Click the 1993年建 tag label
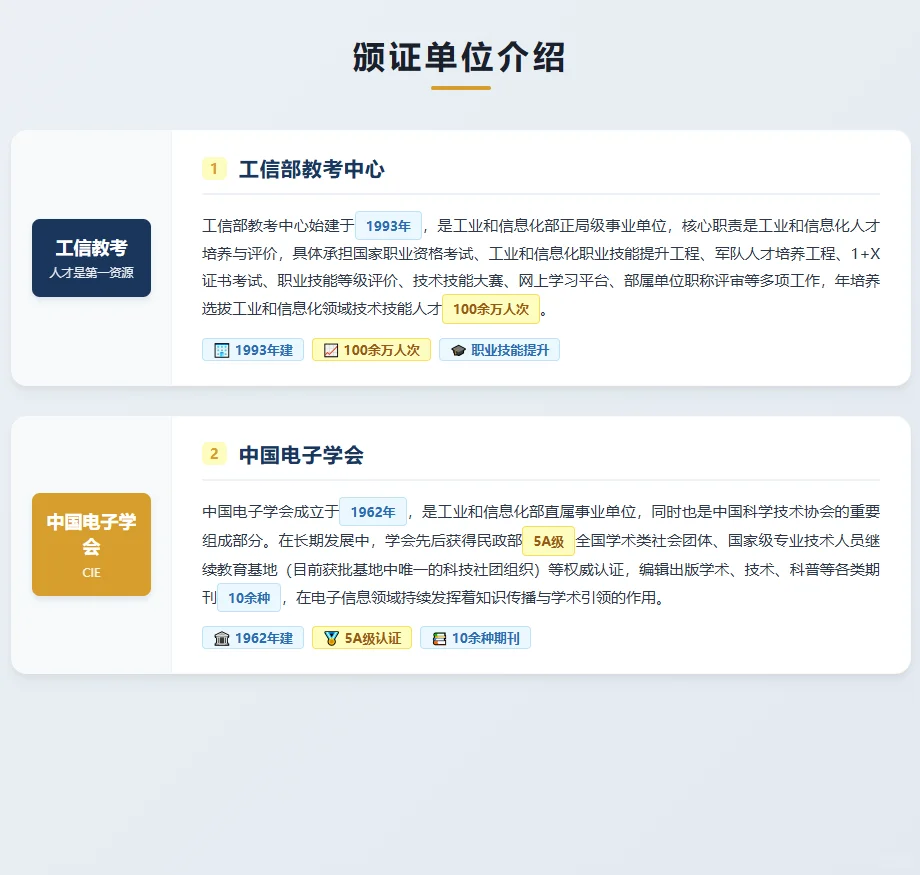The image size is (920, 875). [264, 350]
